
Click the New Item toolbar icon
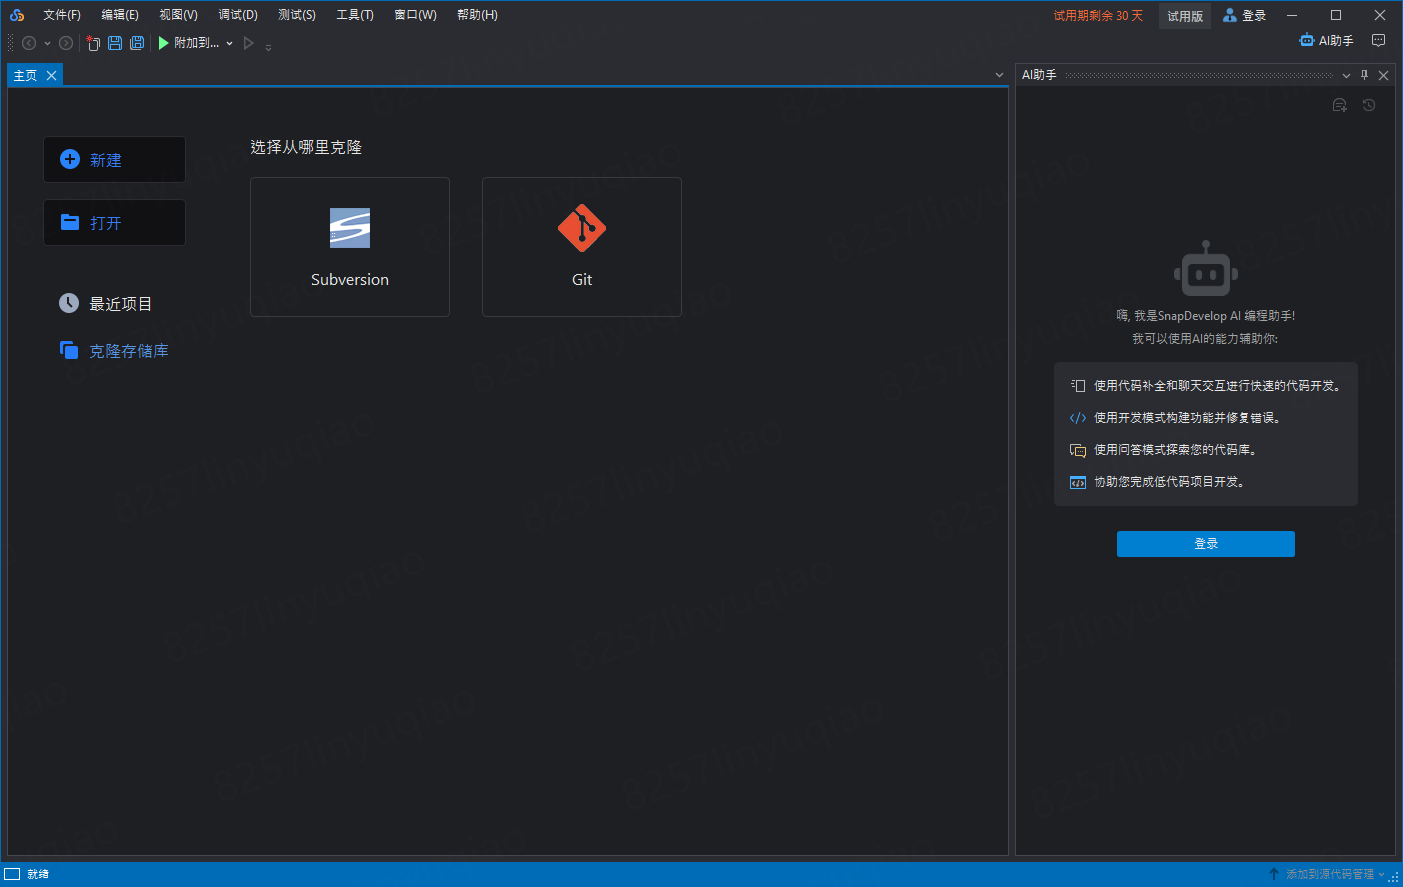[93, 43]
